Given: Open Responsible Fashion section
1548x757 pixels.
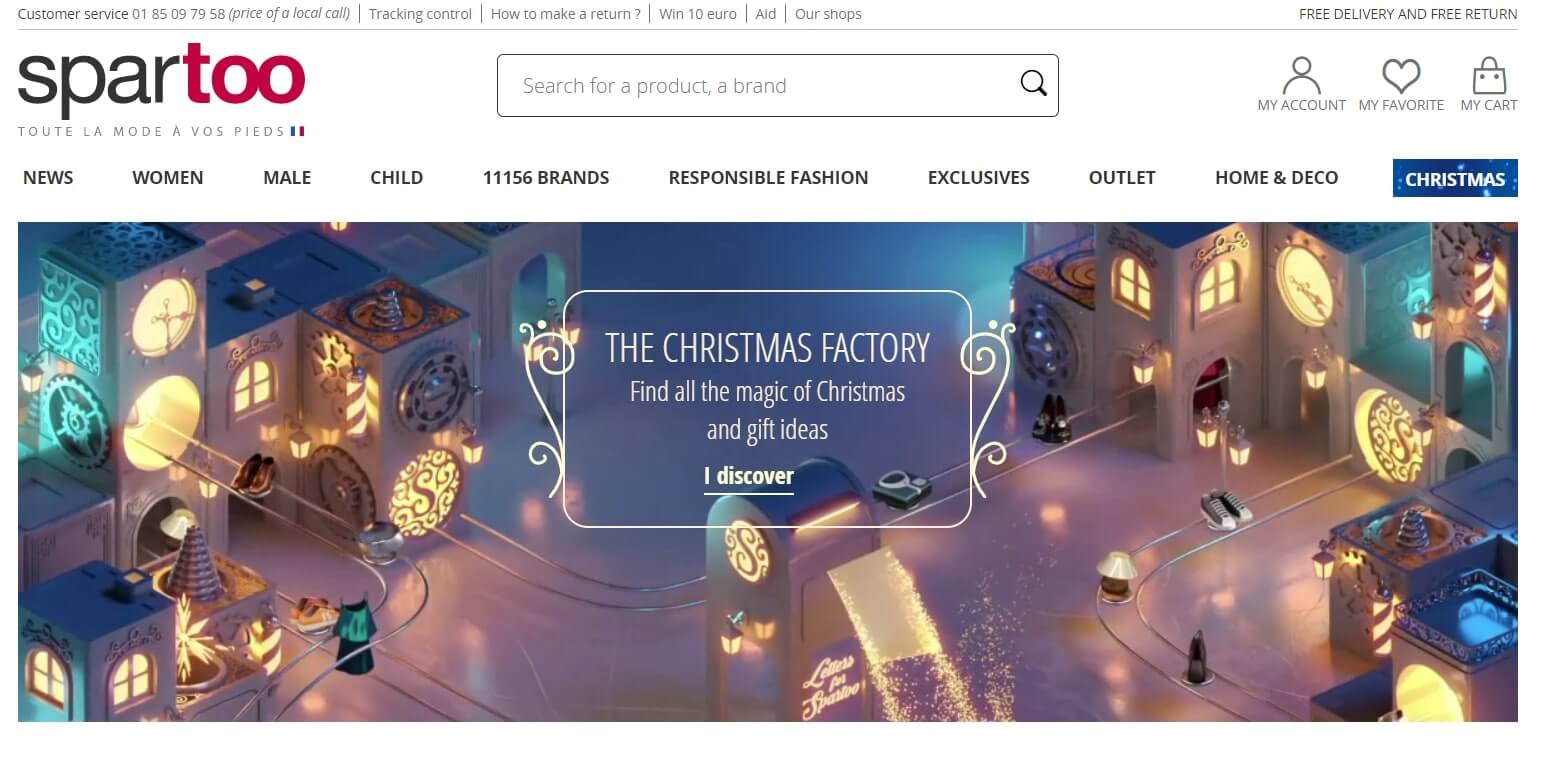Looking at the screenshot, I should 768,178.
